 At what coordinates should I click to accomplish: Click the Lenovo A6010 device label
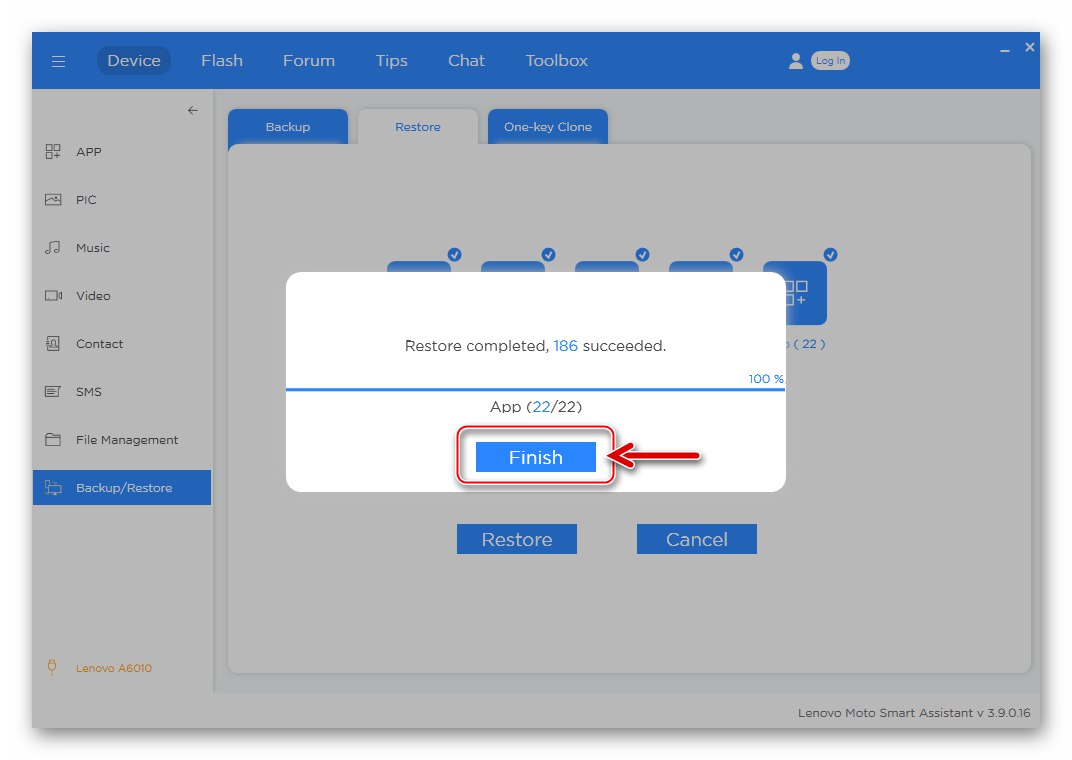[113, 668]
